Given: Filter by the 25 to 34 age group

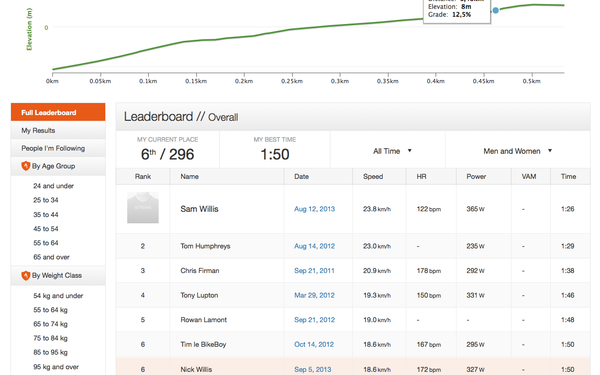Looking at the screenshot, I should click(x=46, y=200).
